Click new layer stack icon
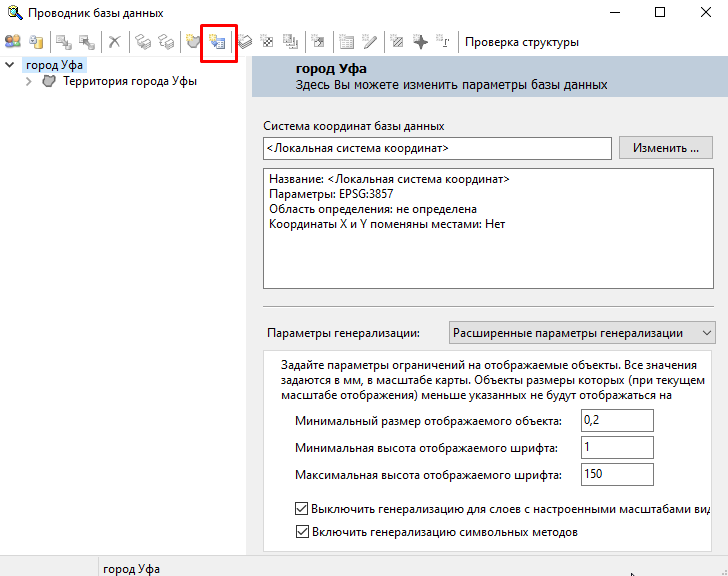This screenshot has height=576, width=728. point(245,42)
